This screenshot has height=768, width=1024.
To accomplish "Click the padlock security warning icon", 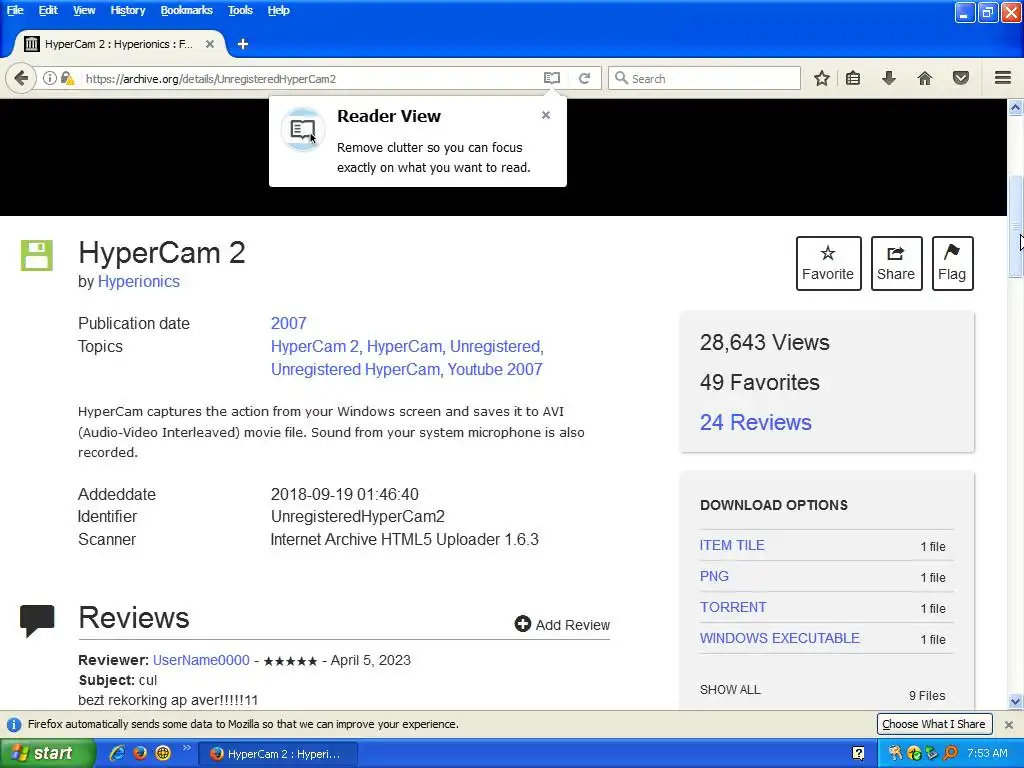I will coord(67,78).
